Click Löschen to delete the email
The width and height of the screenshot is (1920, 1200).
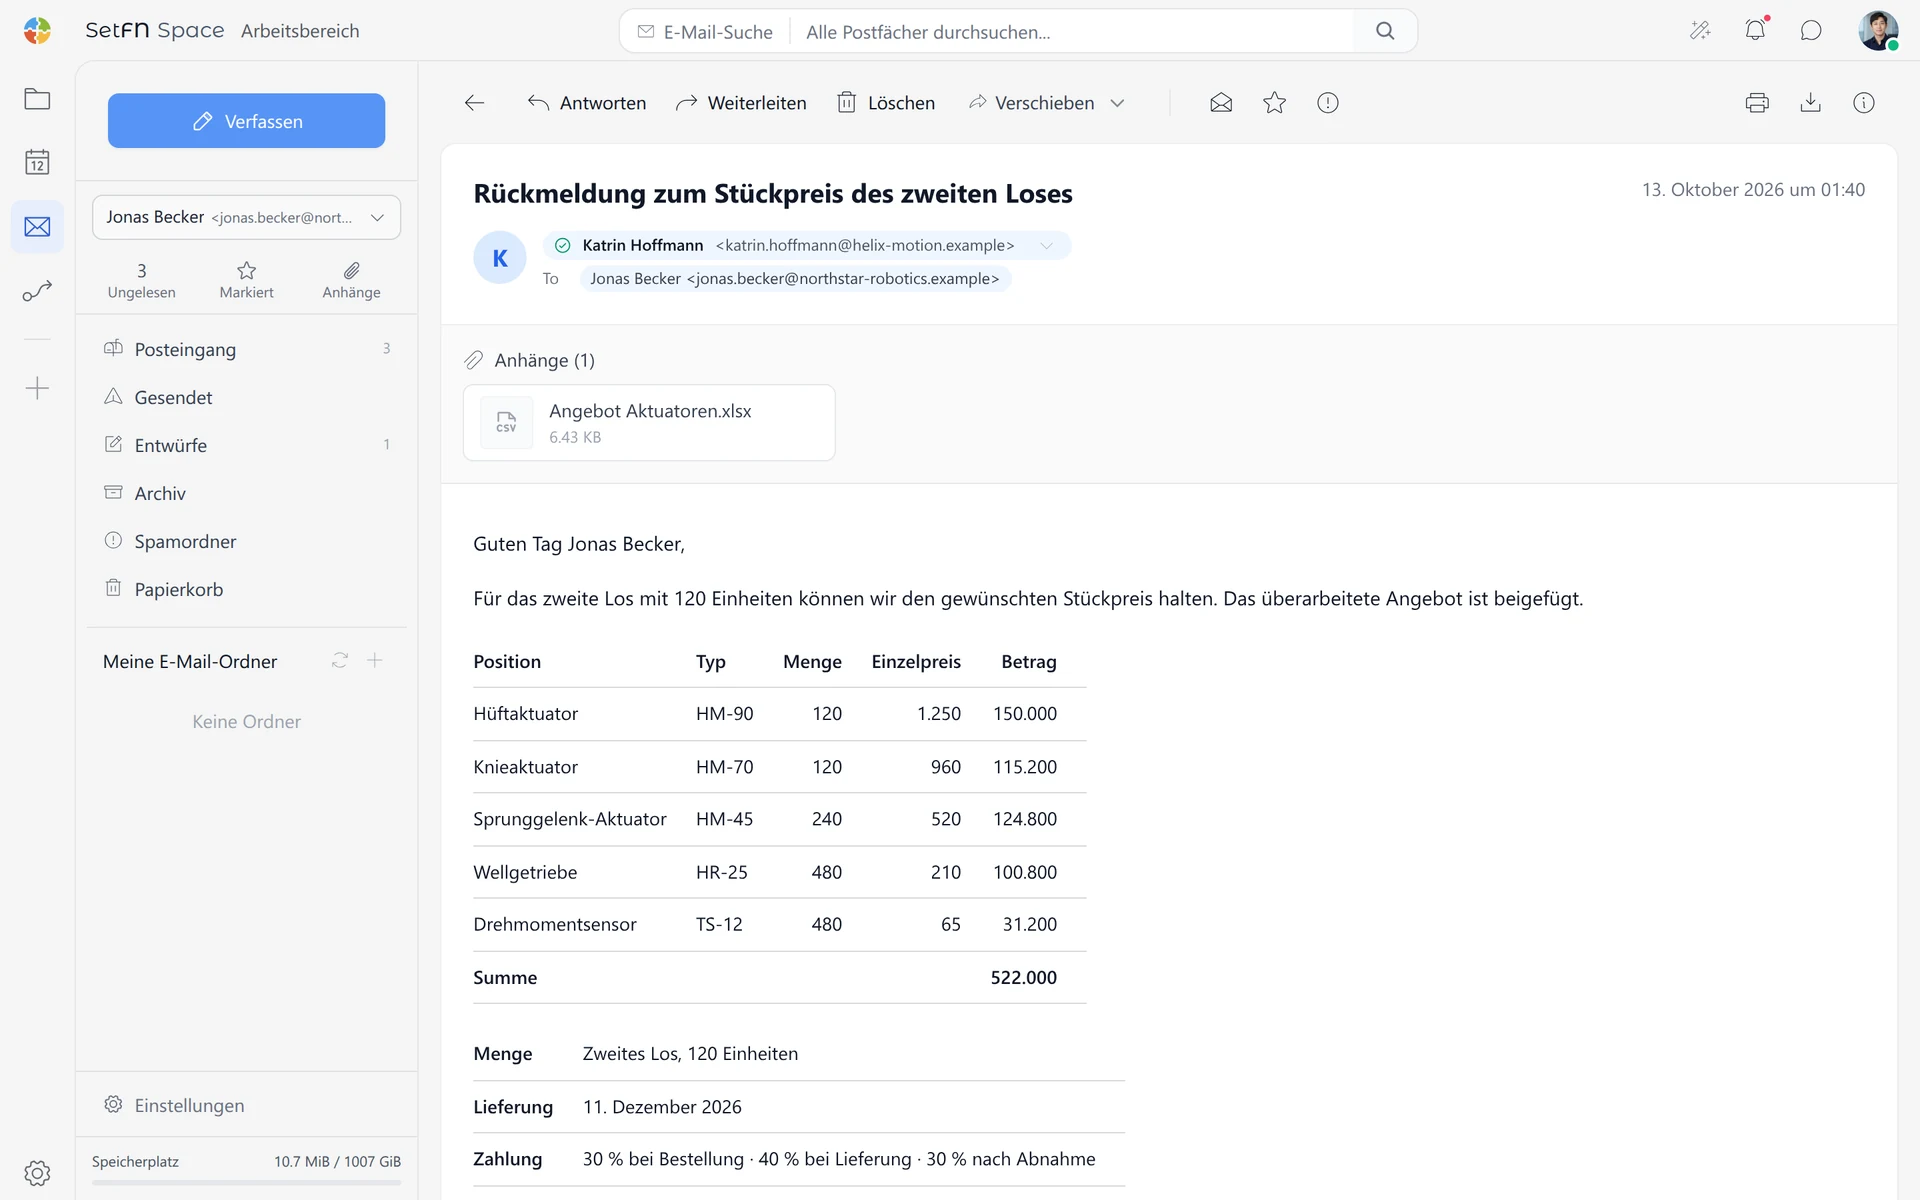point(886,103)
